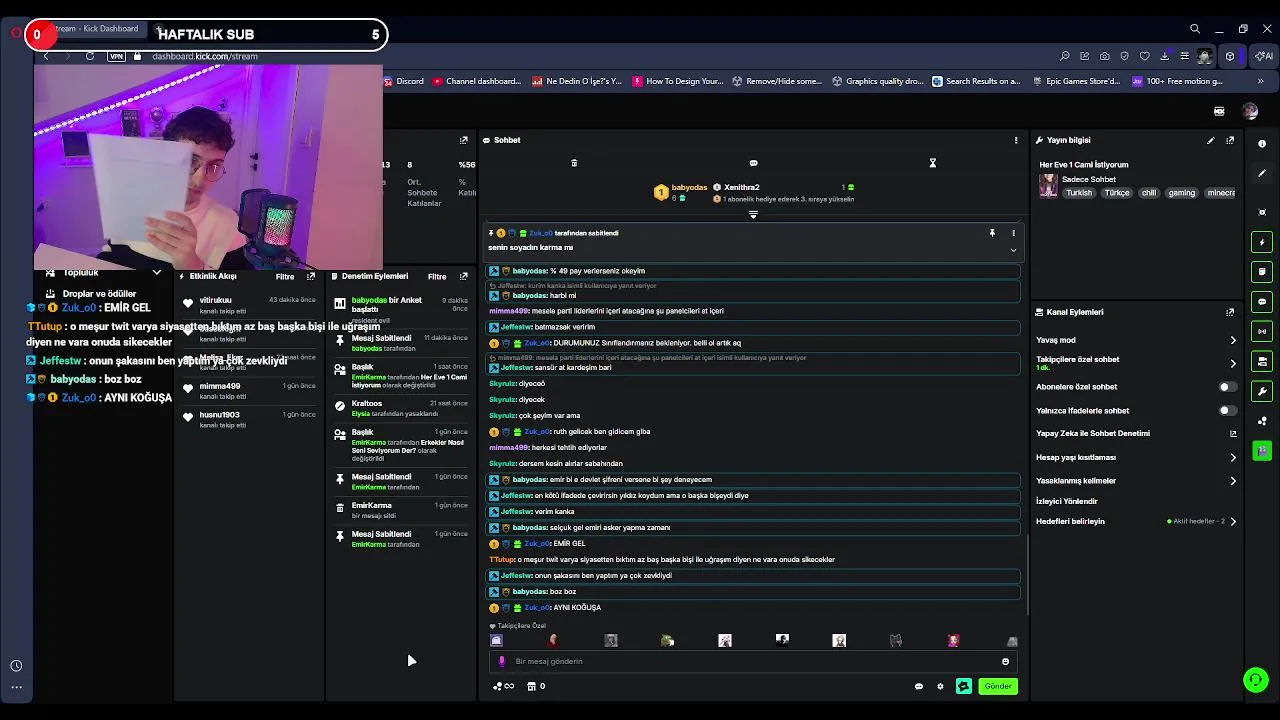Click the clock history icon bottom-left

(x=16, y=666)
